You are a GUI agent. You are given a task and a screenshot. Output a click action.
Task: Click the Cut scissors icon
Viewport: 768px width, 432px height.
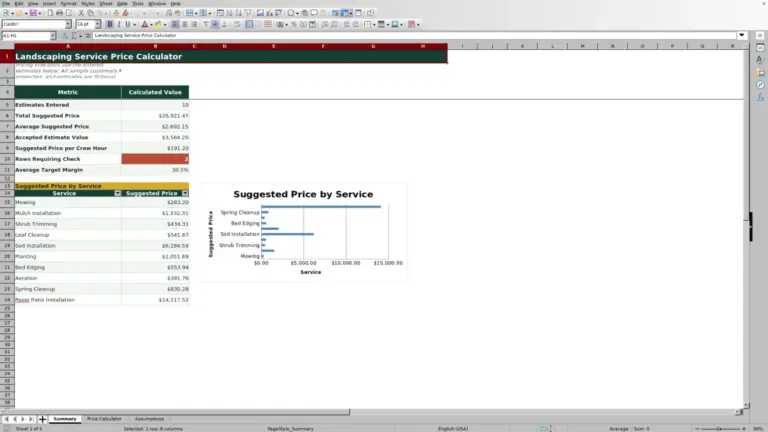(81, 13)
